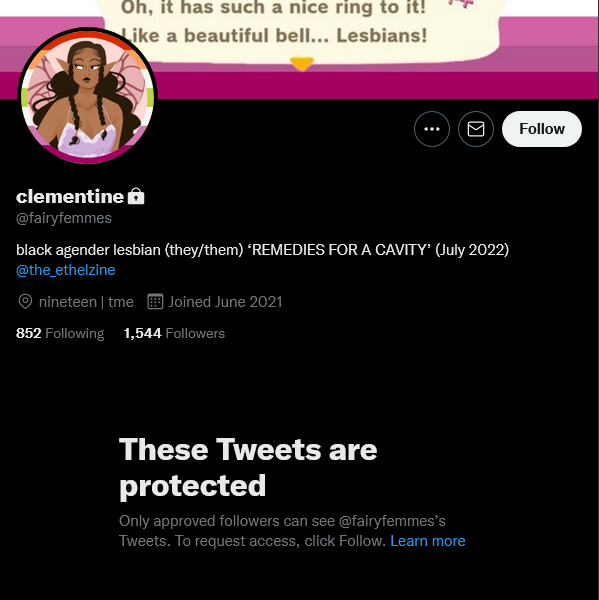
Task: Open the three-dot more options menu
Action: point(432,129)
